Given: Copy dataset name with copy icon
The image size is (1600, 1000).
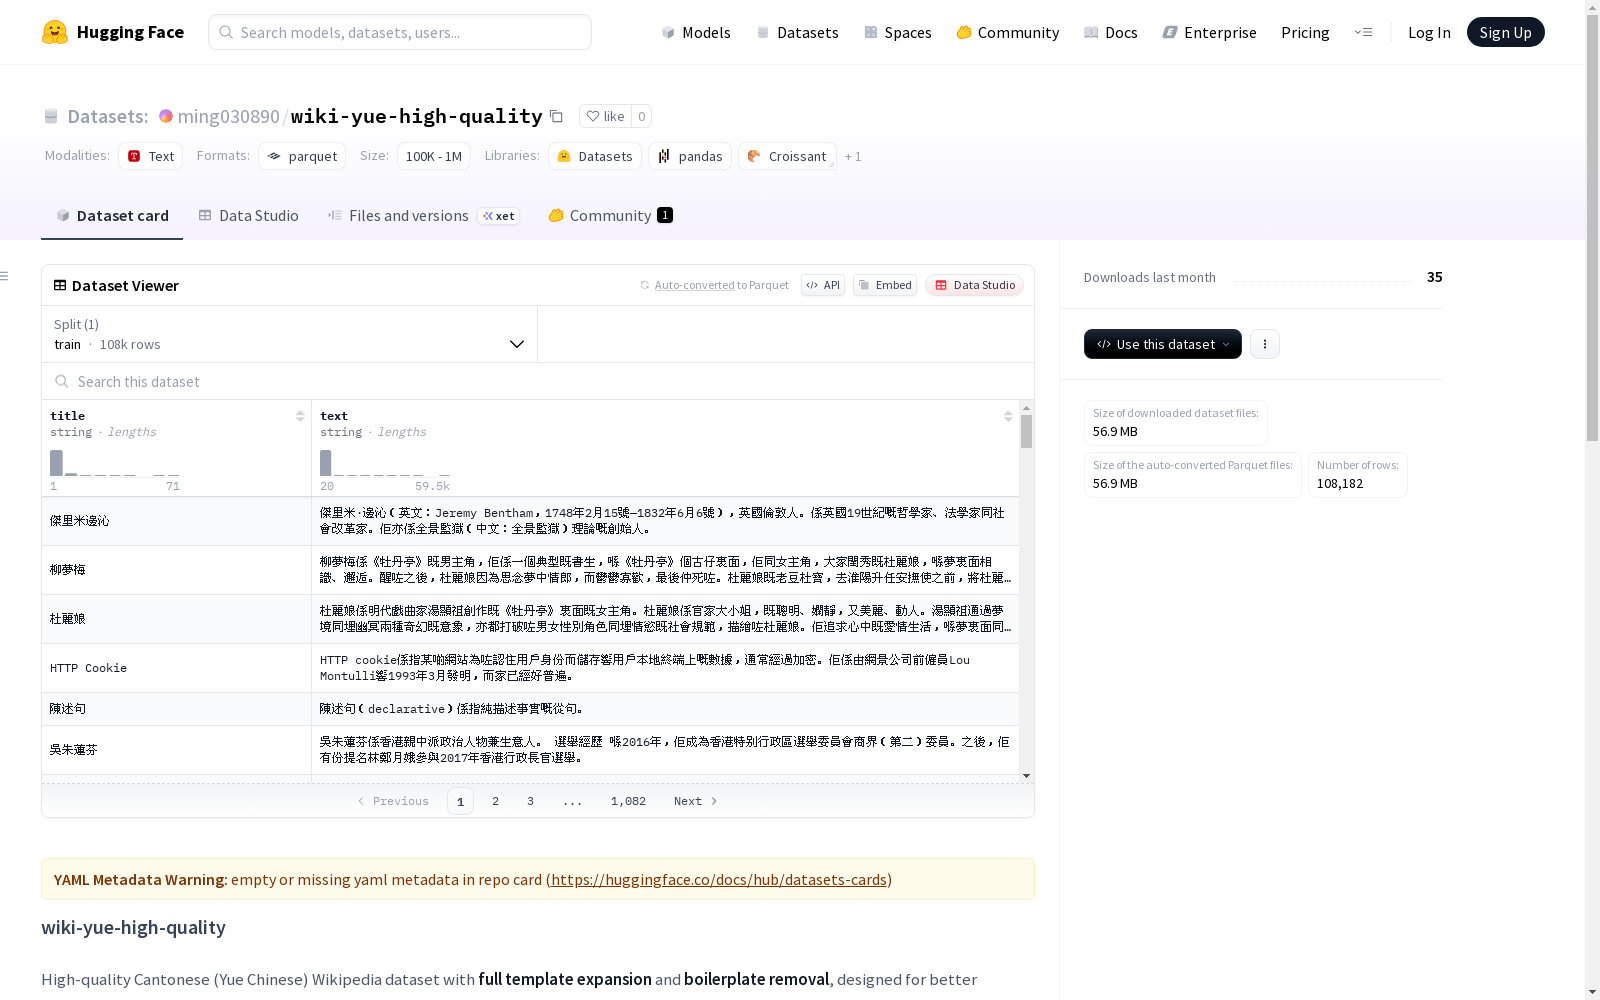Looking at the screenshot, I should [557, 116].
